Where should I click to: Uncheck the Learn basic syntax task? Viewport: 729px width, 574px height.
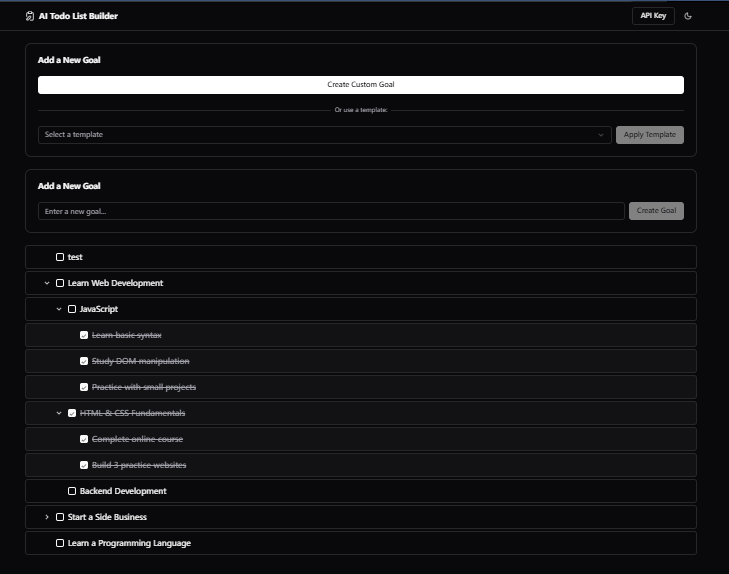(84, 336)
